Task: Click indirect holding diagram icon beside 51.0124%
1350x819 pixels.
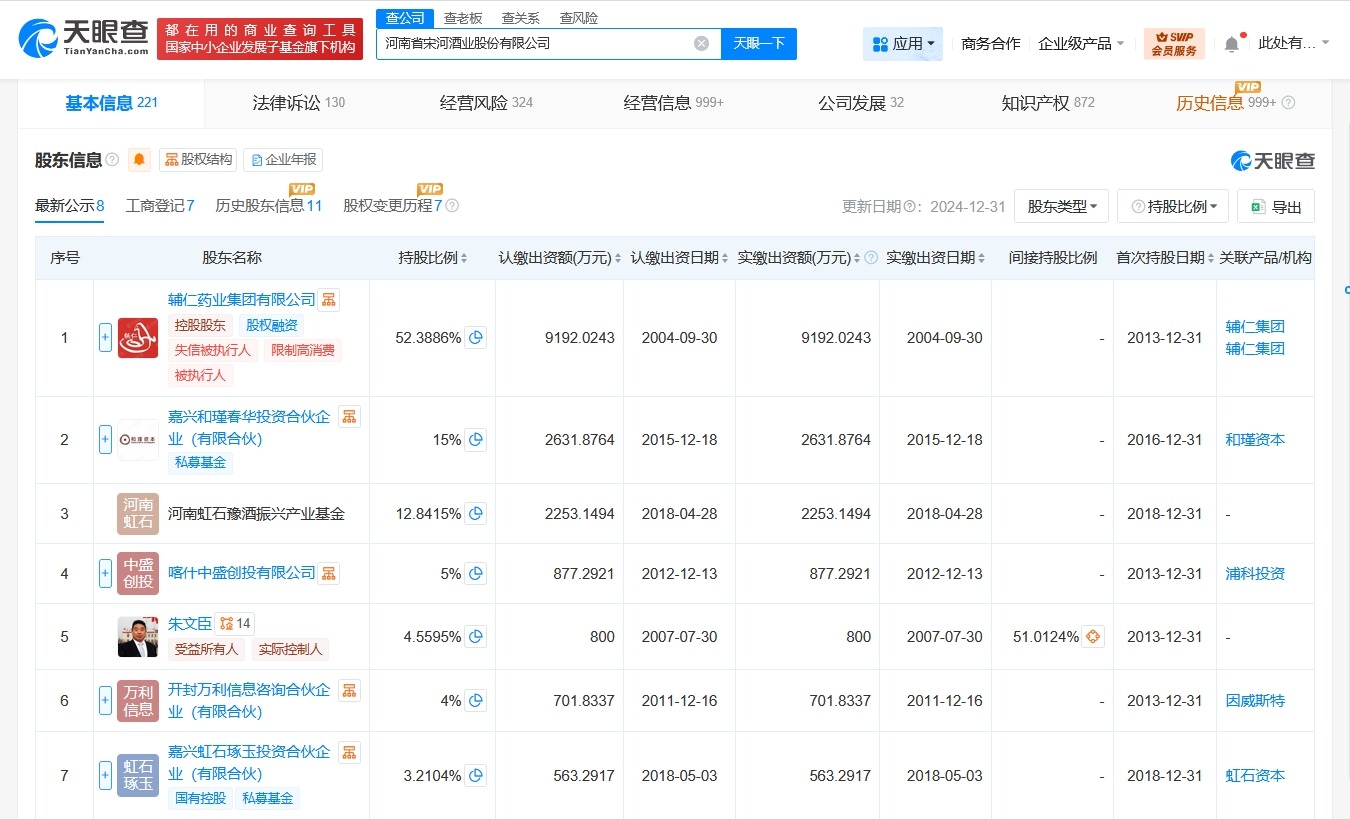Action: [1092, 636]
